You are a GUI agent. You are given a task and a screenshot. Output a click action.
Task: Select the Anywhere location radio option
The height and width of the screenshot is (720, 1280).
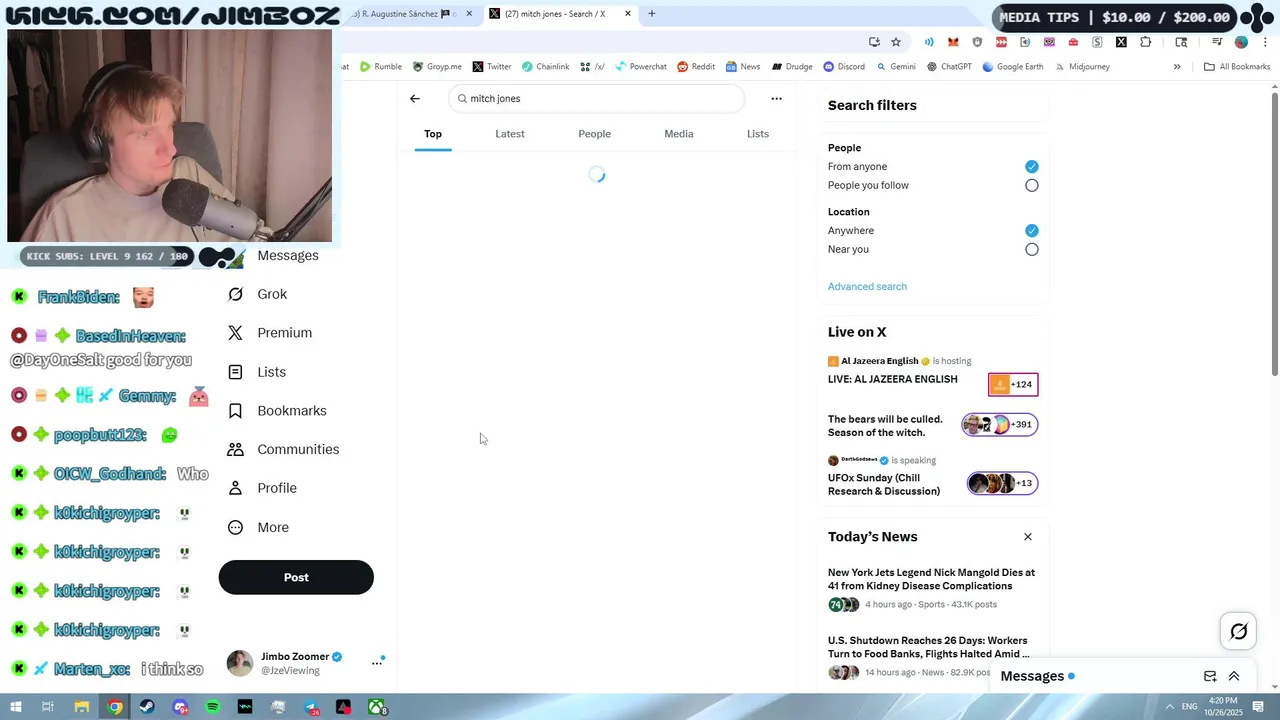[1031, 231]
